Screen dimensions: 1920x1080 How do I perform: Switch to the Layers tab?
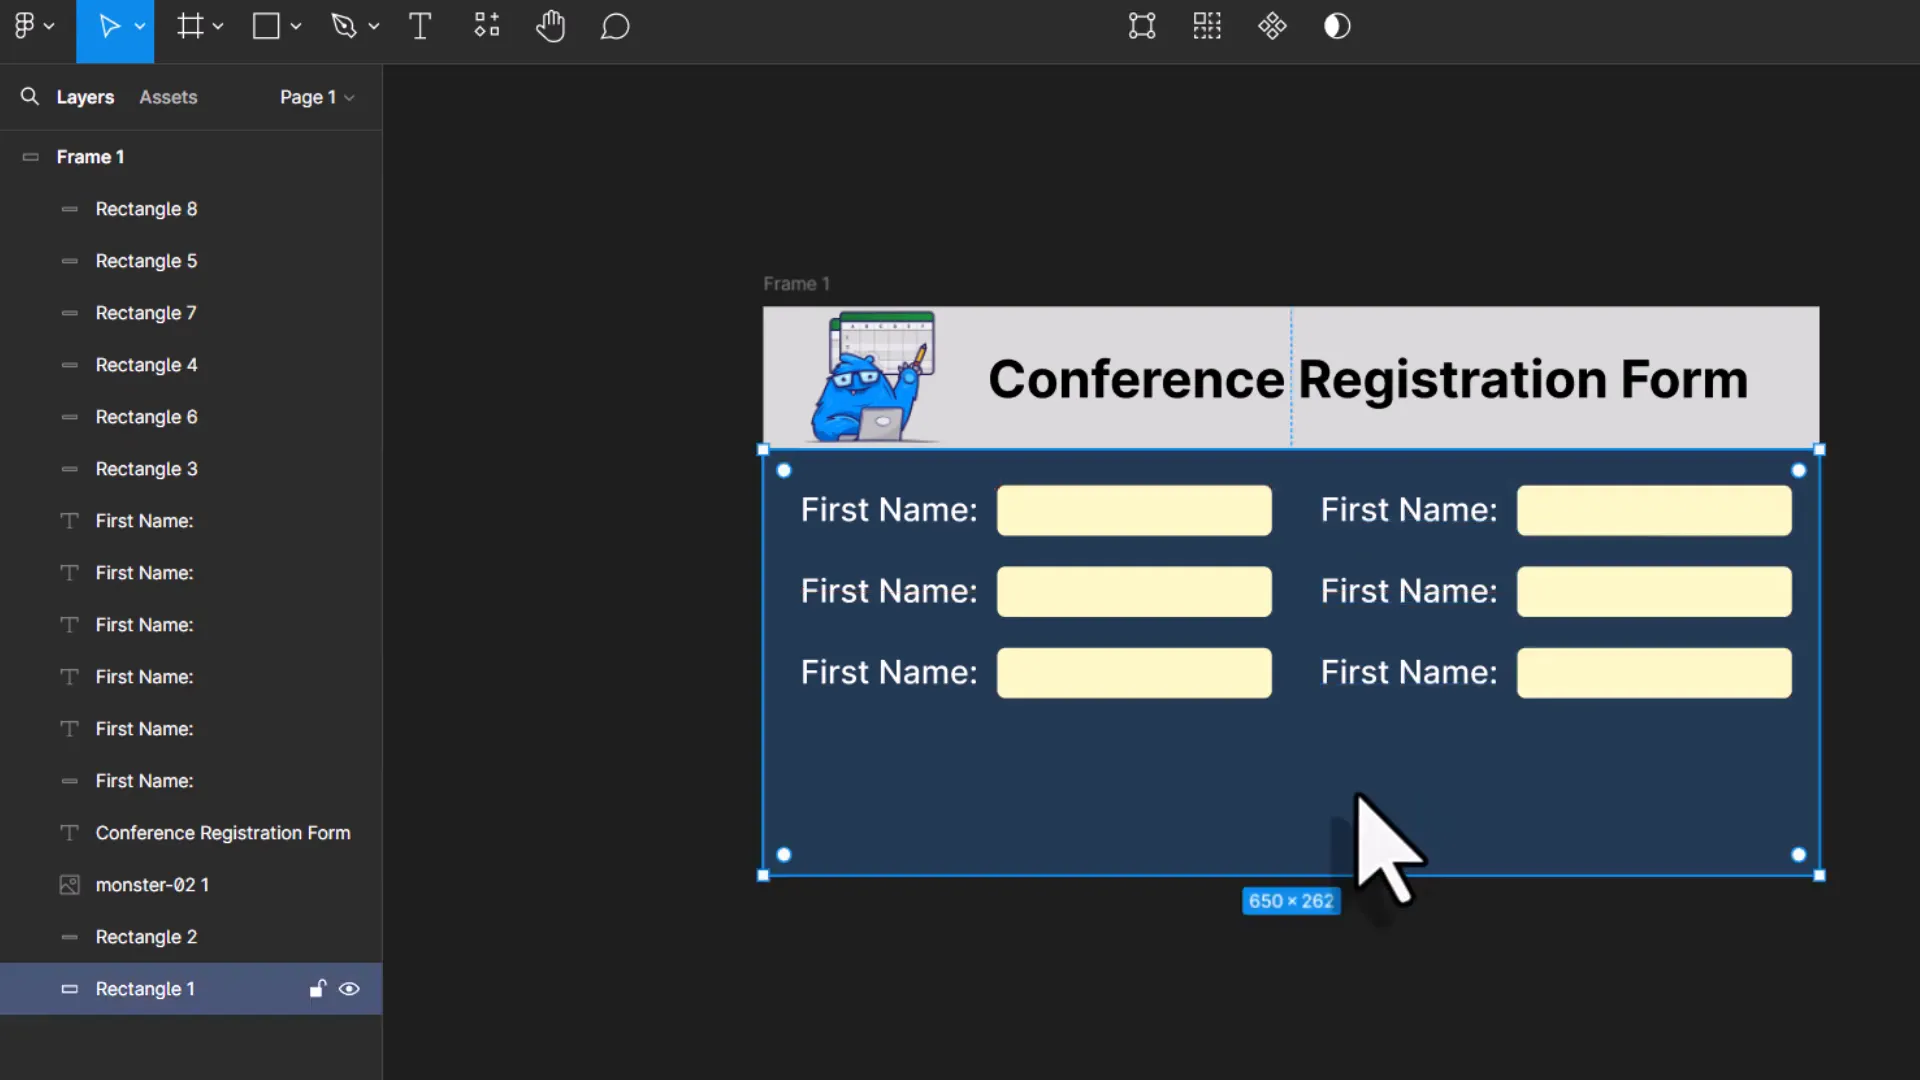click(85, 96)
